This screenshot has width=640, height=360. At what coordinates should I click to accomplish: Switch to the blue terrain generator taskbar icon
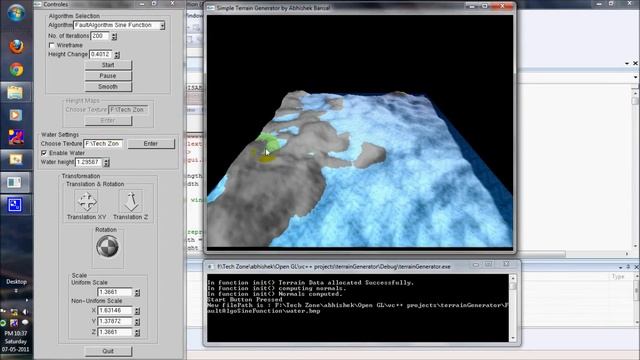(15, 205)
